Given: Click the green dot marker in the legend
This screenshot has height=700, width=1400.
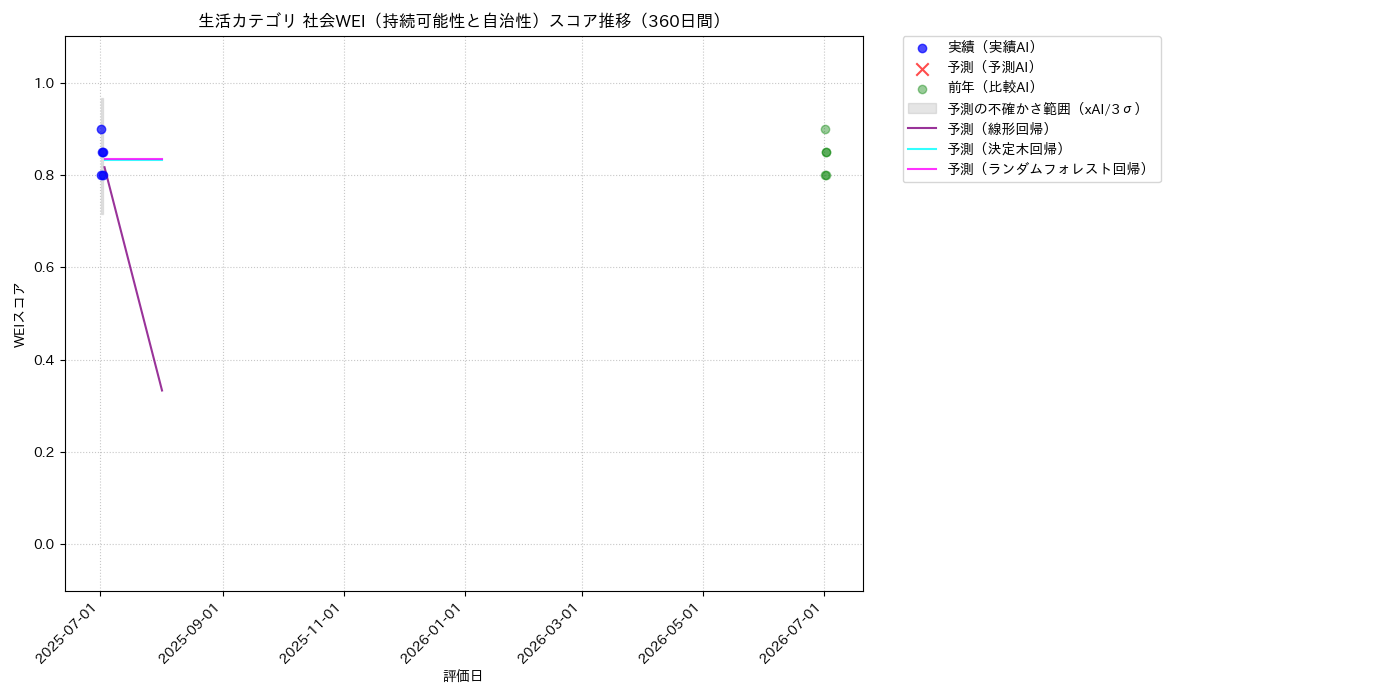Looking at the screenshot, I should [922, 89].
